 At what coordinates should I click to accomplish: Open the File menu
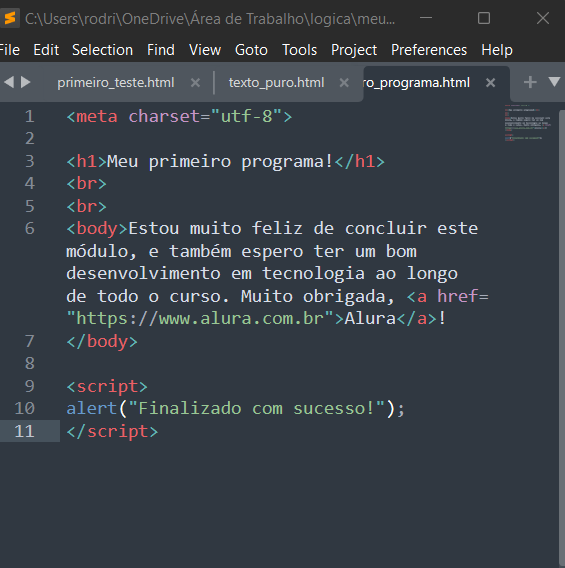coord(10,50)
